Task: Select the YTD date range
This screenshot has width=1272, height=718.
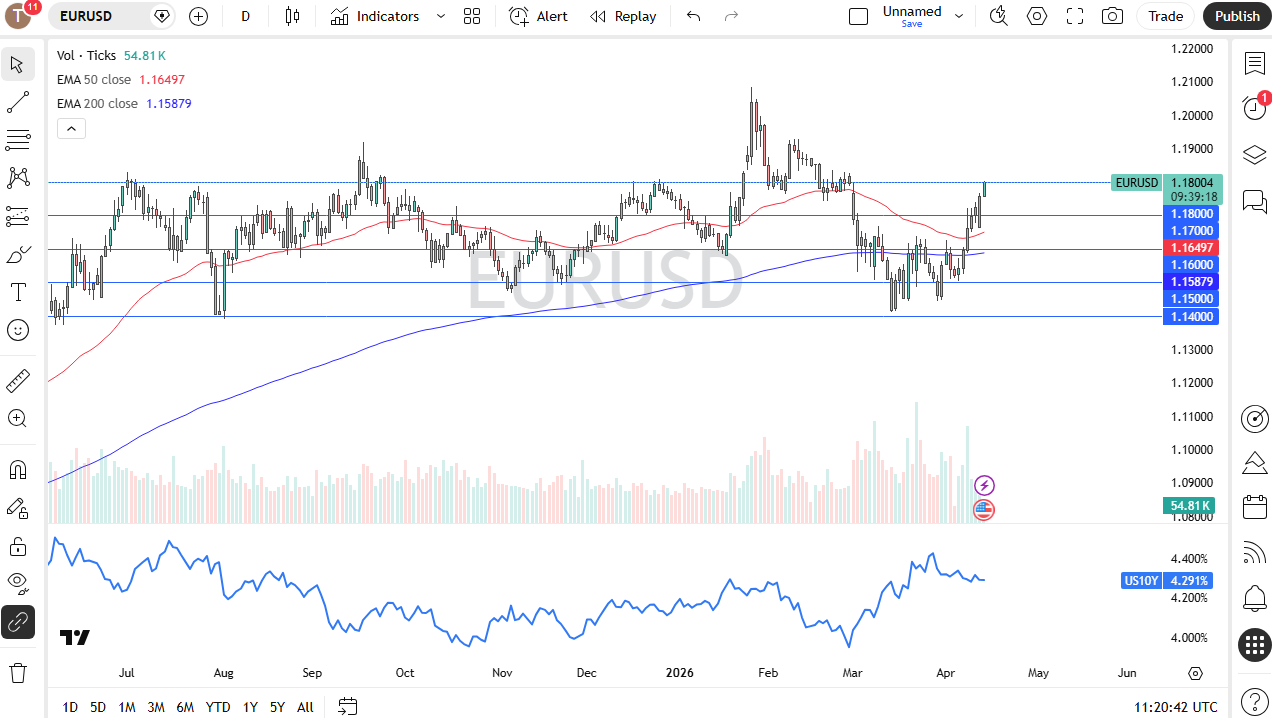Action: 218,707
